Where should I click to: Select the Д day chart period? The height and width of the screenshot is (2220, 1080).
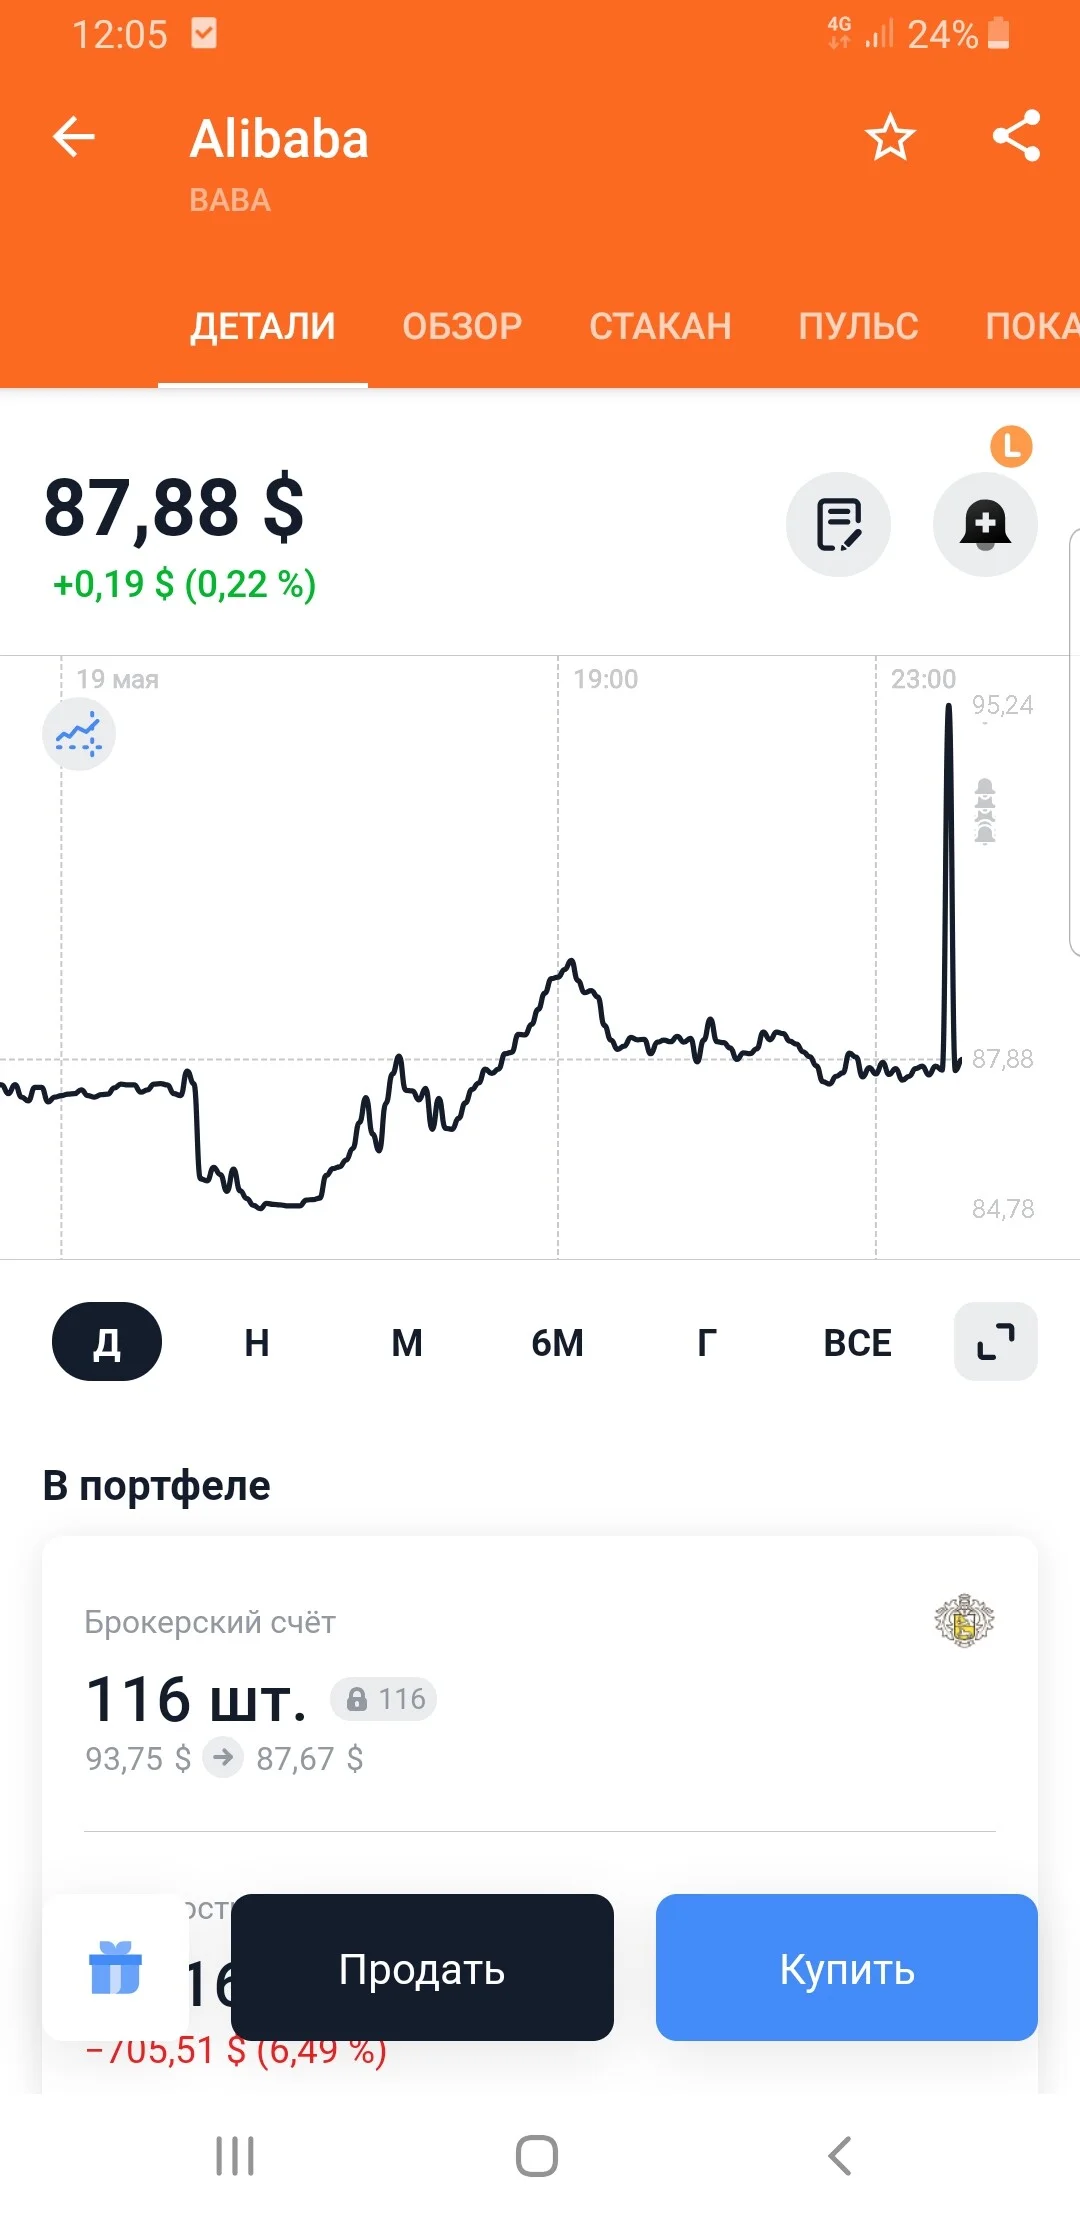click(107, 1341)
